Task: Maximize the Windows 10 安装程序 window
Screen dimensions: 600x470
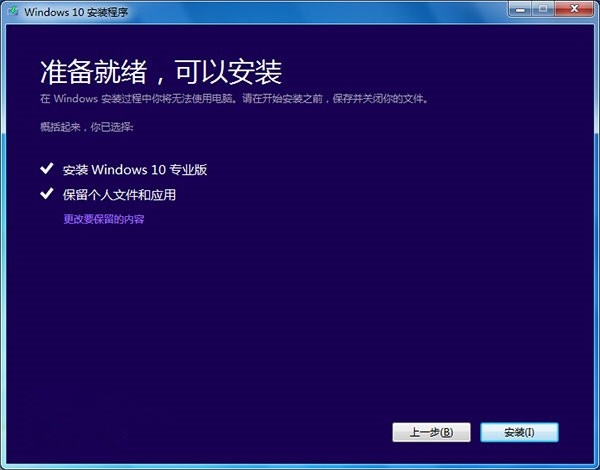Action: click(543, 9)
